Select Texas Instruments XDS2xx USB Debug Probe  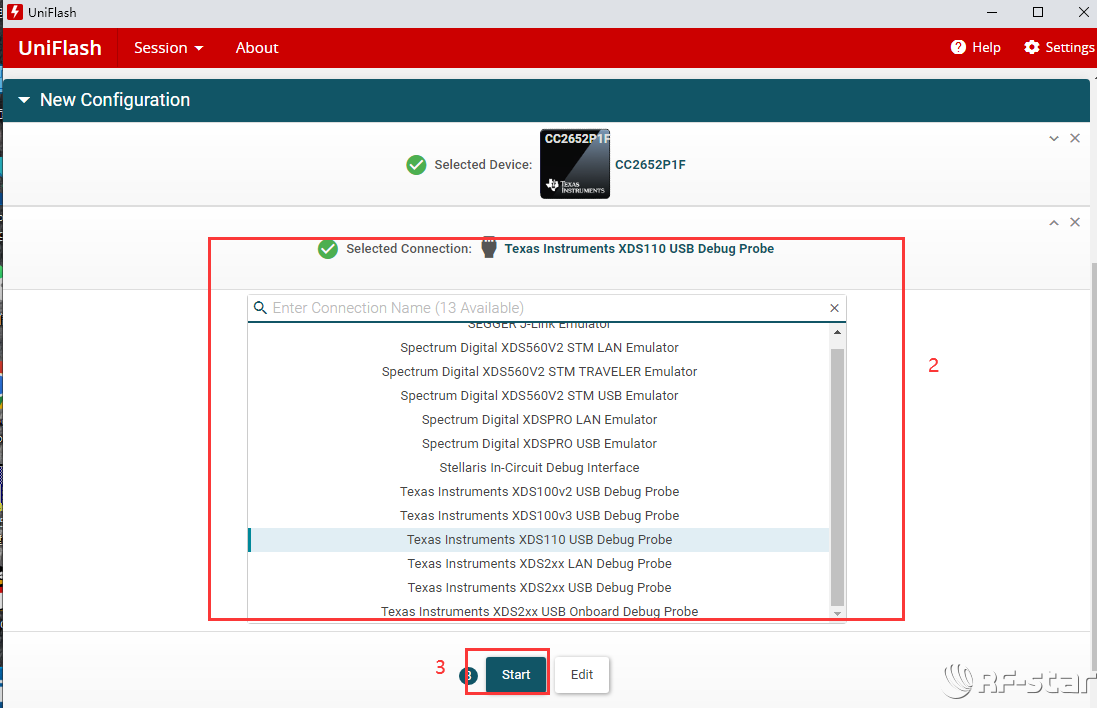(539, 588)
